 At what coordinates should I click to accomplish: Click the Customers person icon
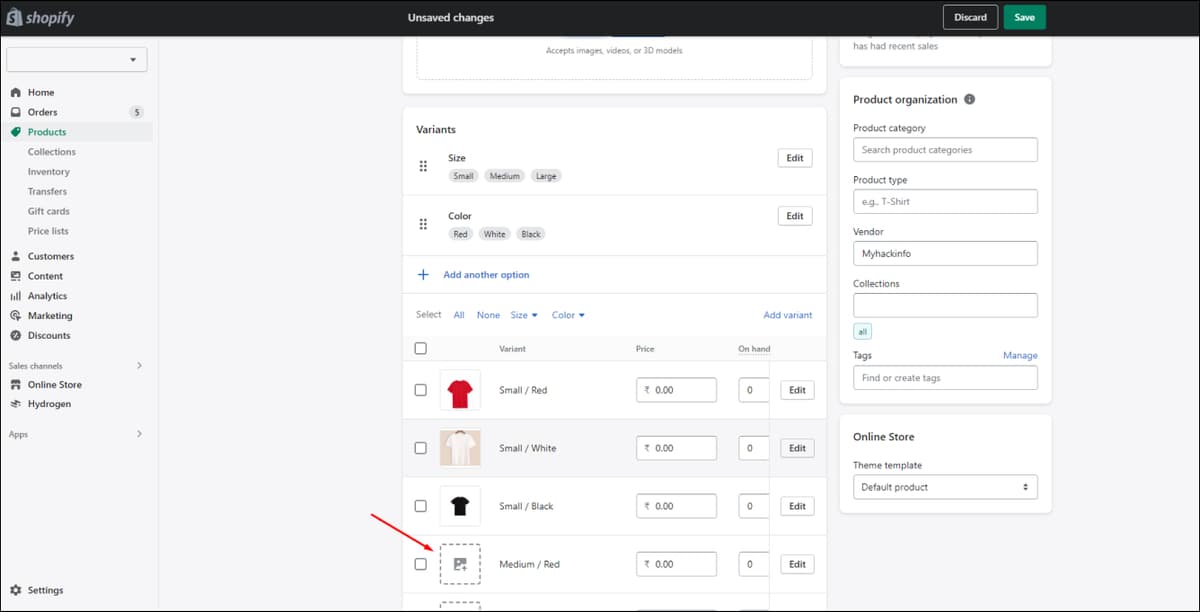(15, 256)
